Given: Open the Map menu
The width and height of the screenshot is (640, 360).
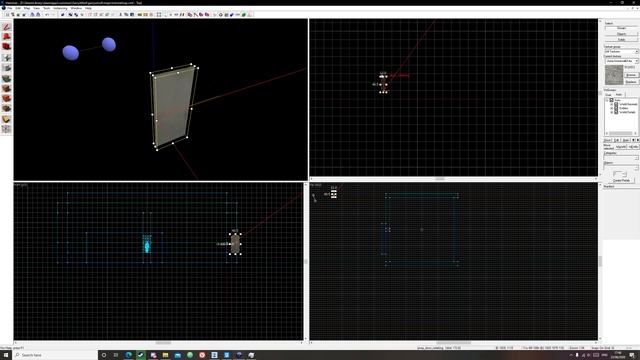Looking at the screenshot, I should [27, 8].
